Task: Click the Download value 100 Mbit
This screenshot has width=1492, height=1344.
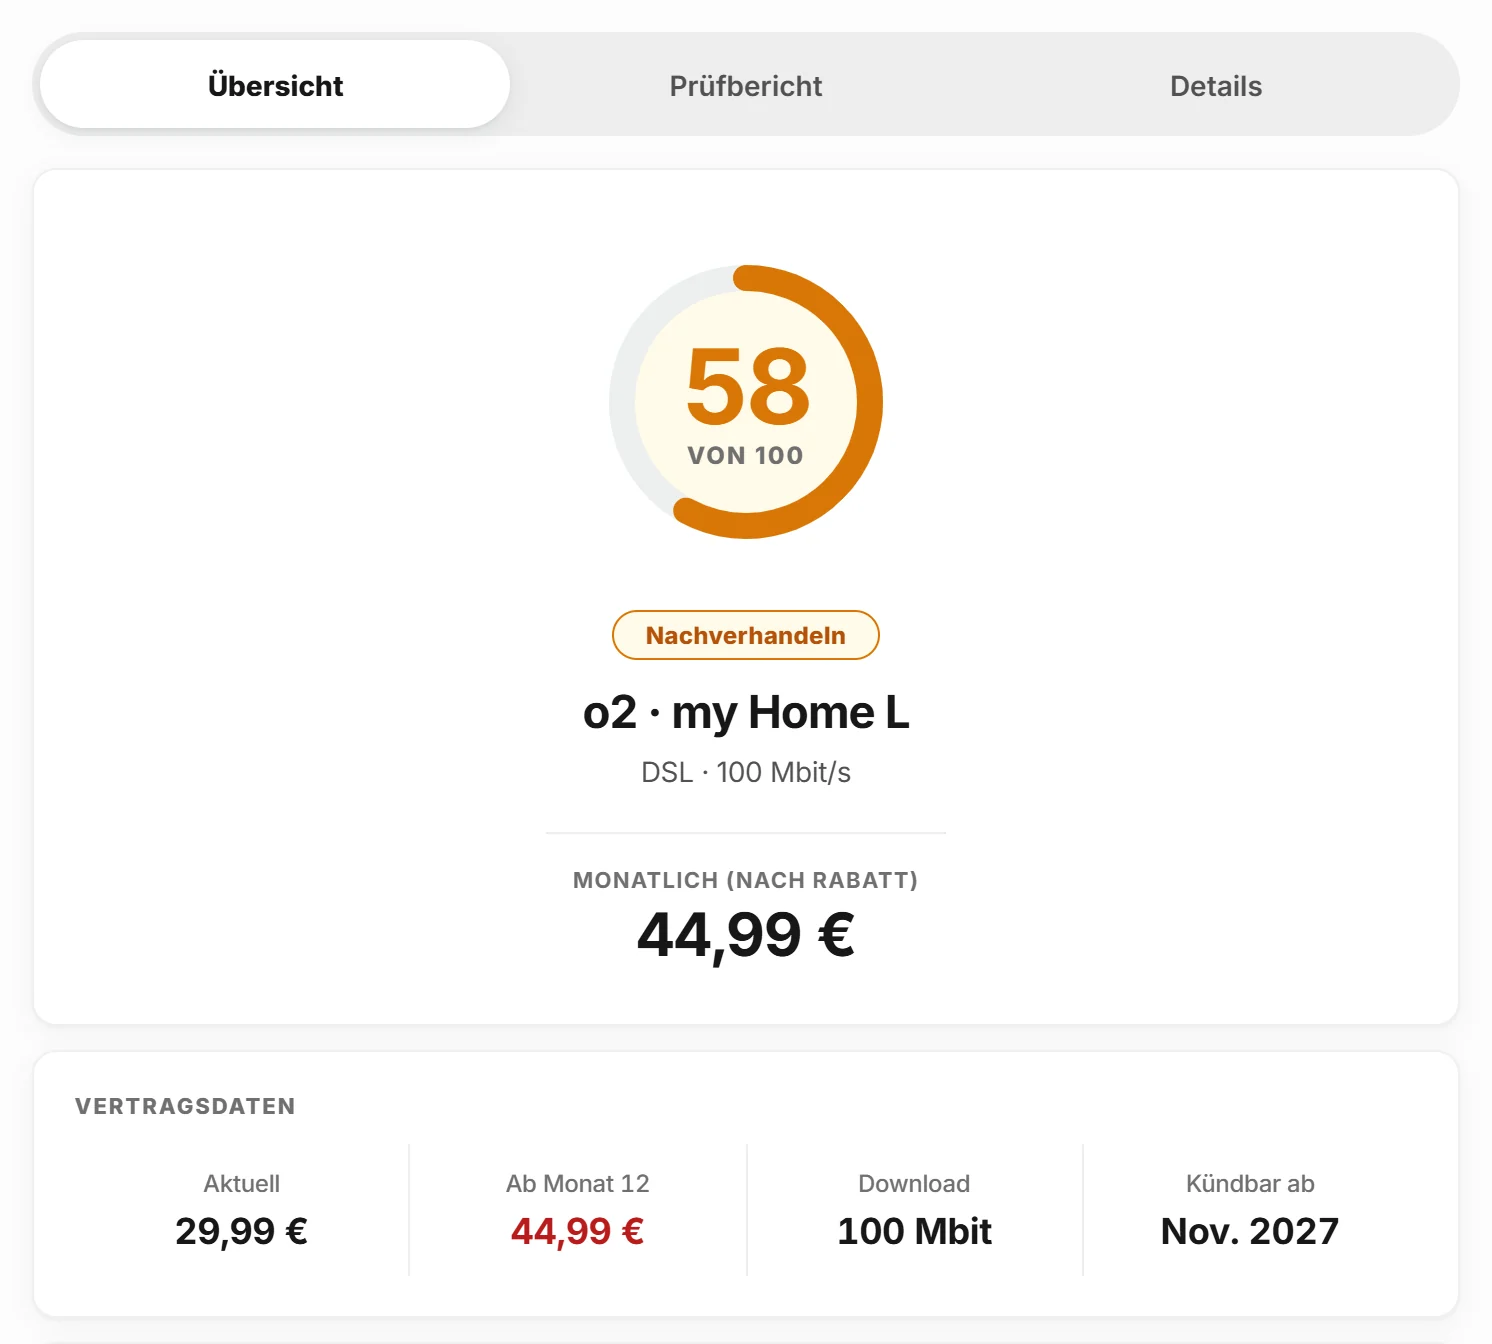Action: point(914,1231)
